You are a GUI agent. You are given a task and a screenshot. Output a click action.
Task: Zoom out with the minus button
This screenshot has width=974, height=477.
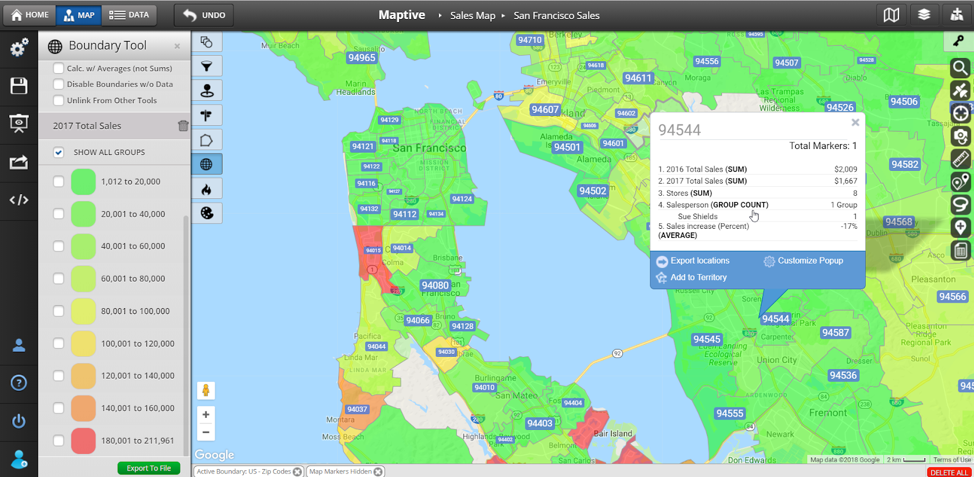206,432
